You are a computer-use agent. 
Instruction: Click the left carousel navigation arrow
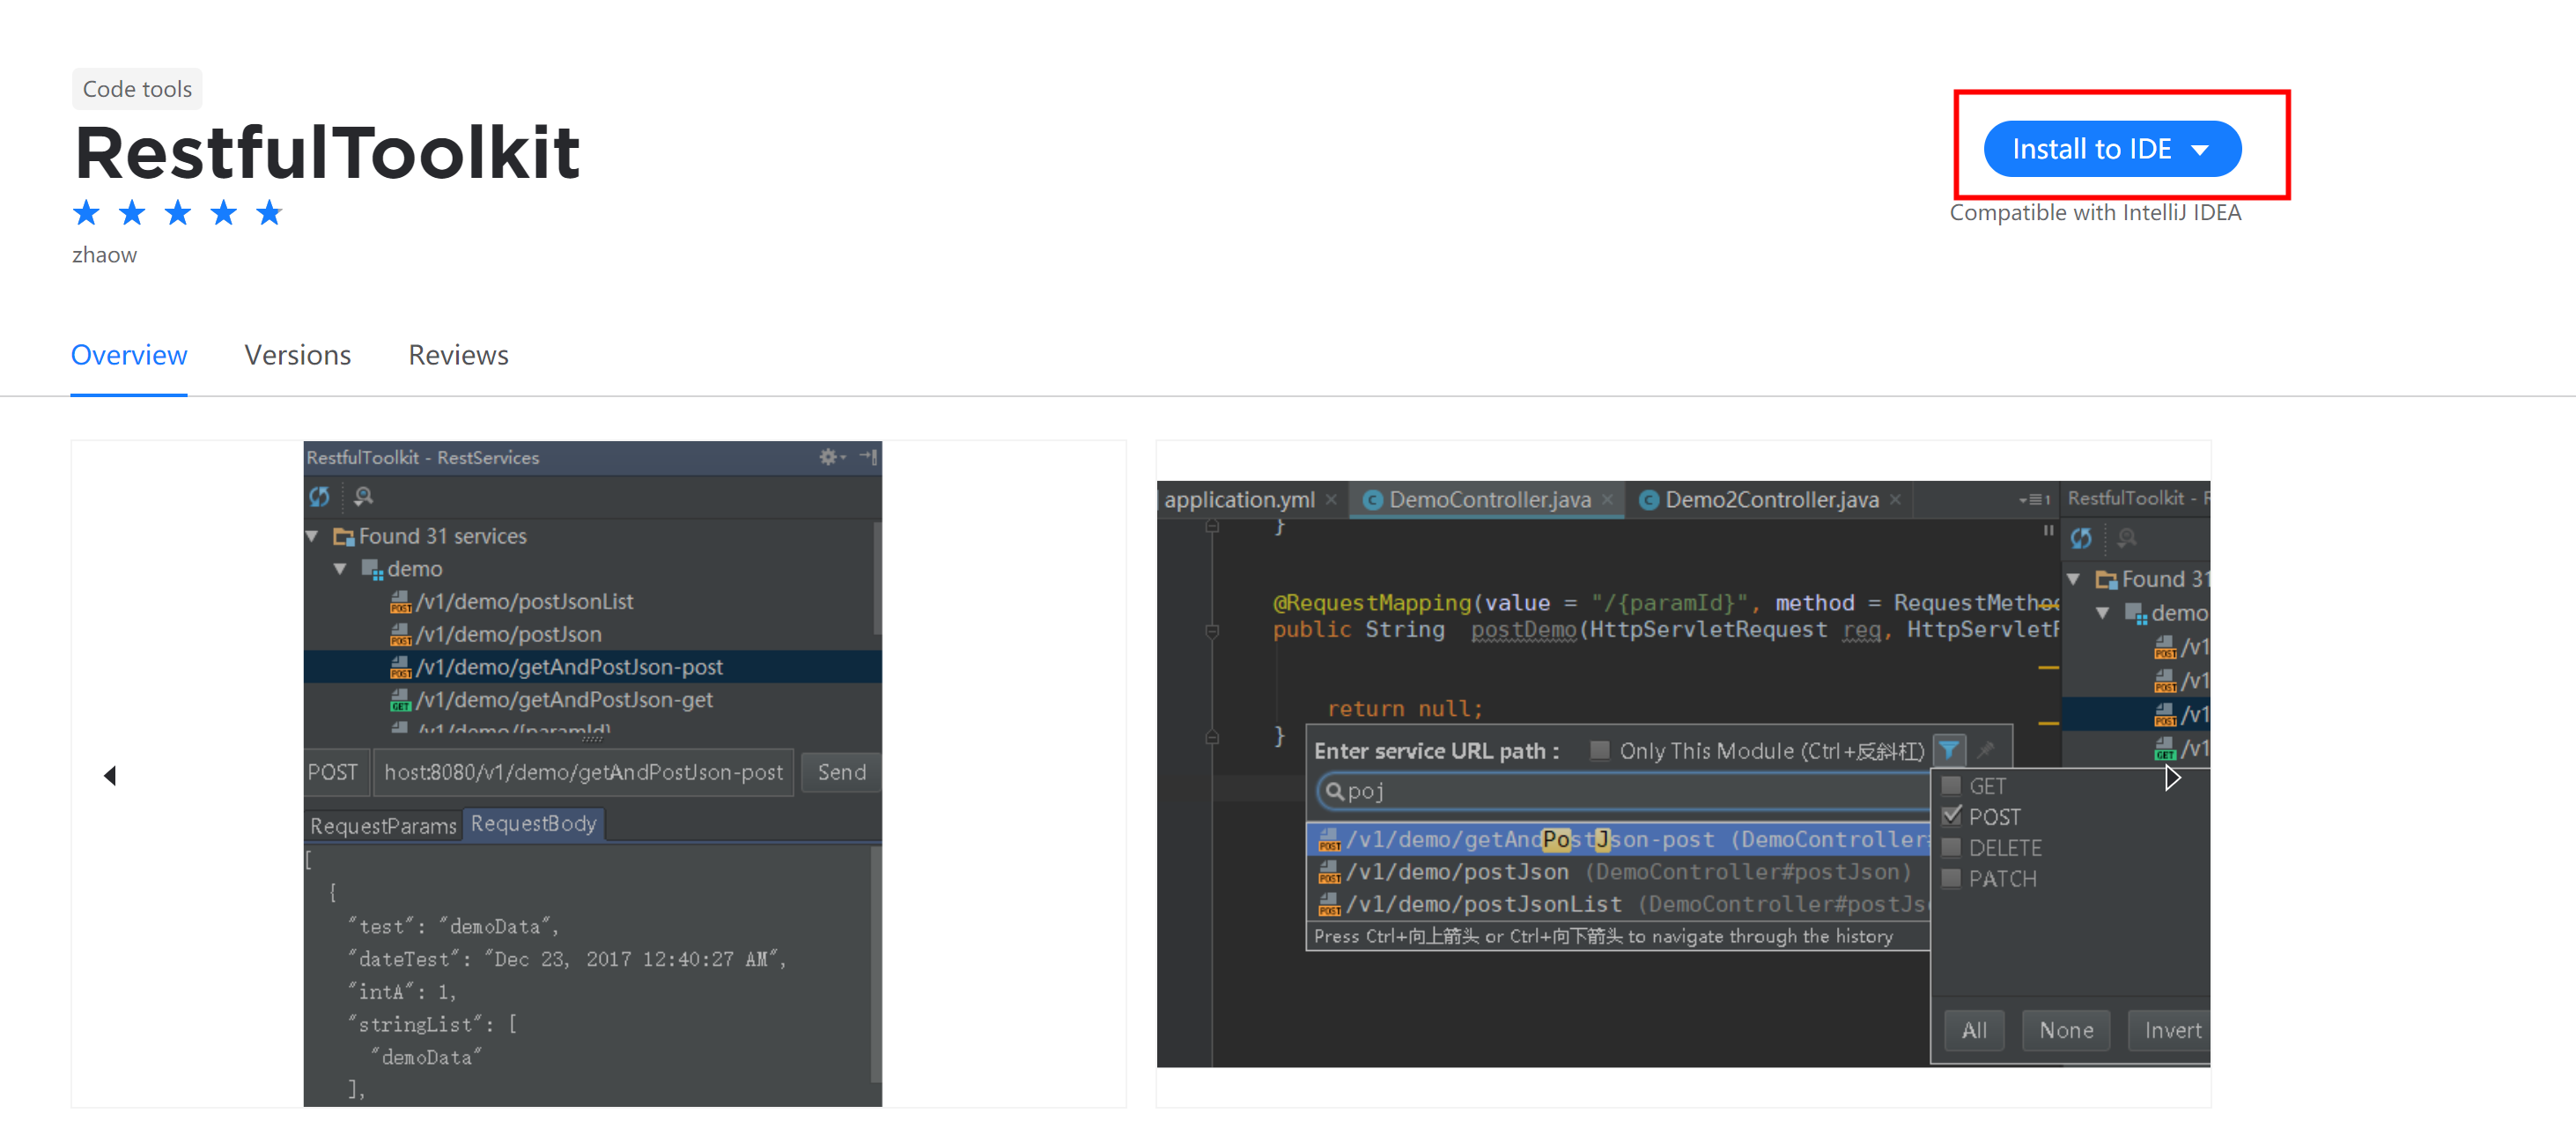coord(110,775)
